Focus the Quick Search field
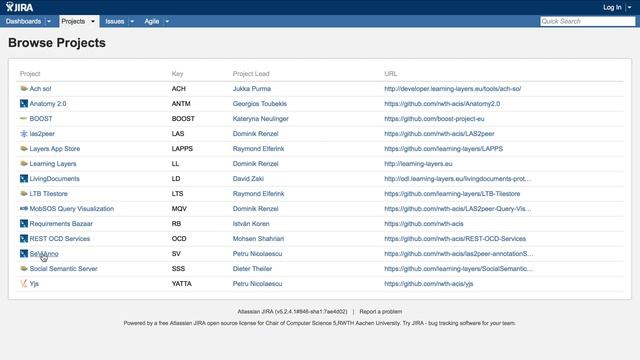Screen dimensions: 640x360 click(x=587, y=21)
